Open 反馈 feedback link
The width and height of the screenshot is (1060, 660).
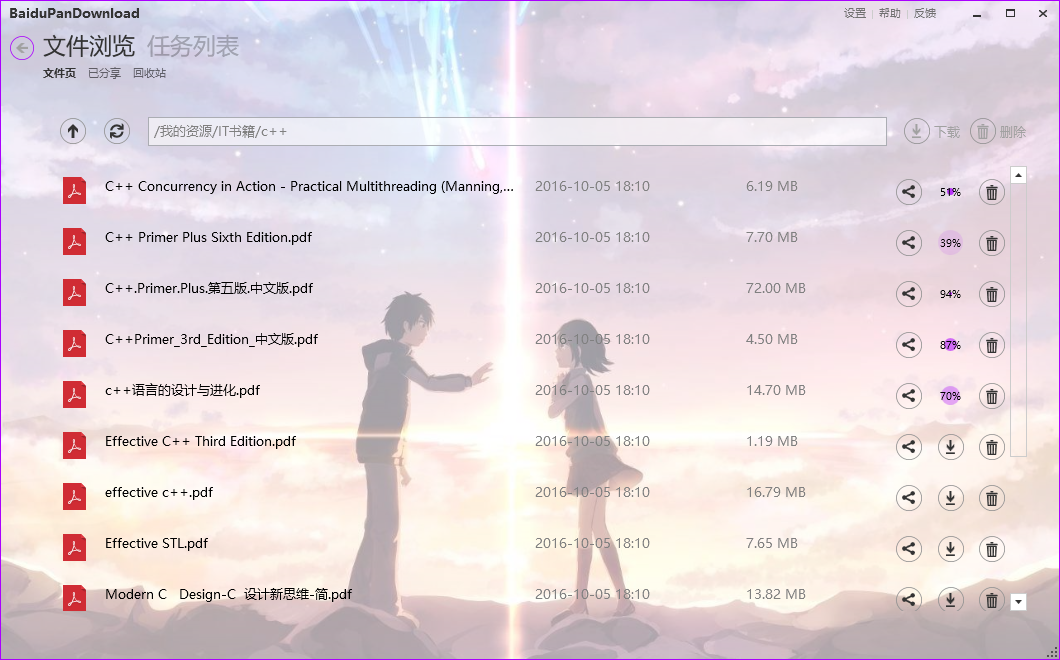[x=925, y=13]
